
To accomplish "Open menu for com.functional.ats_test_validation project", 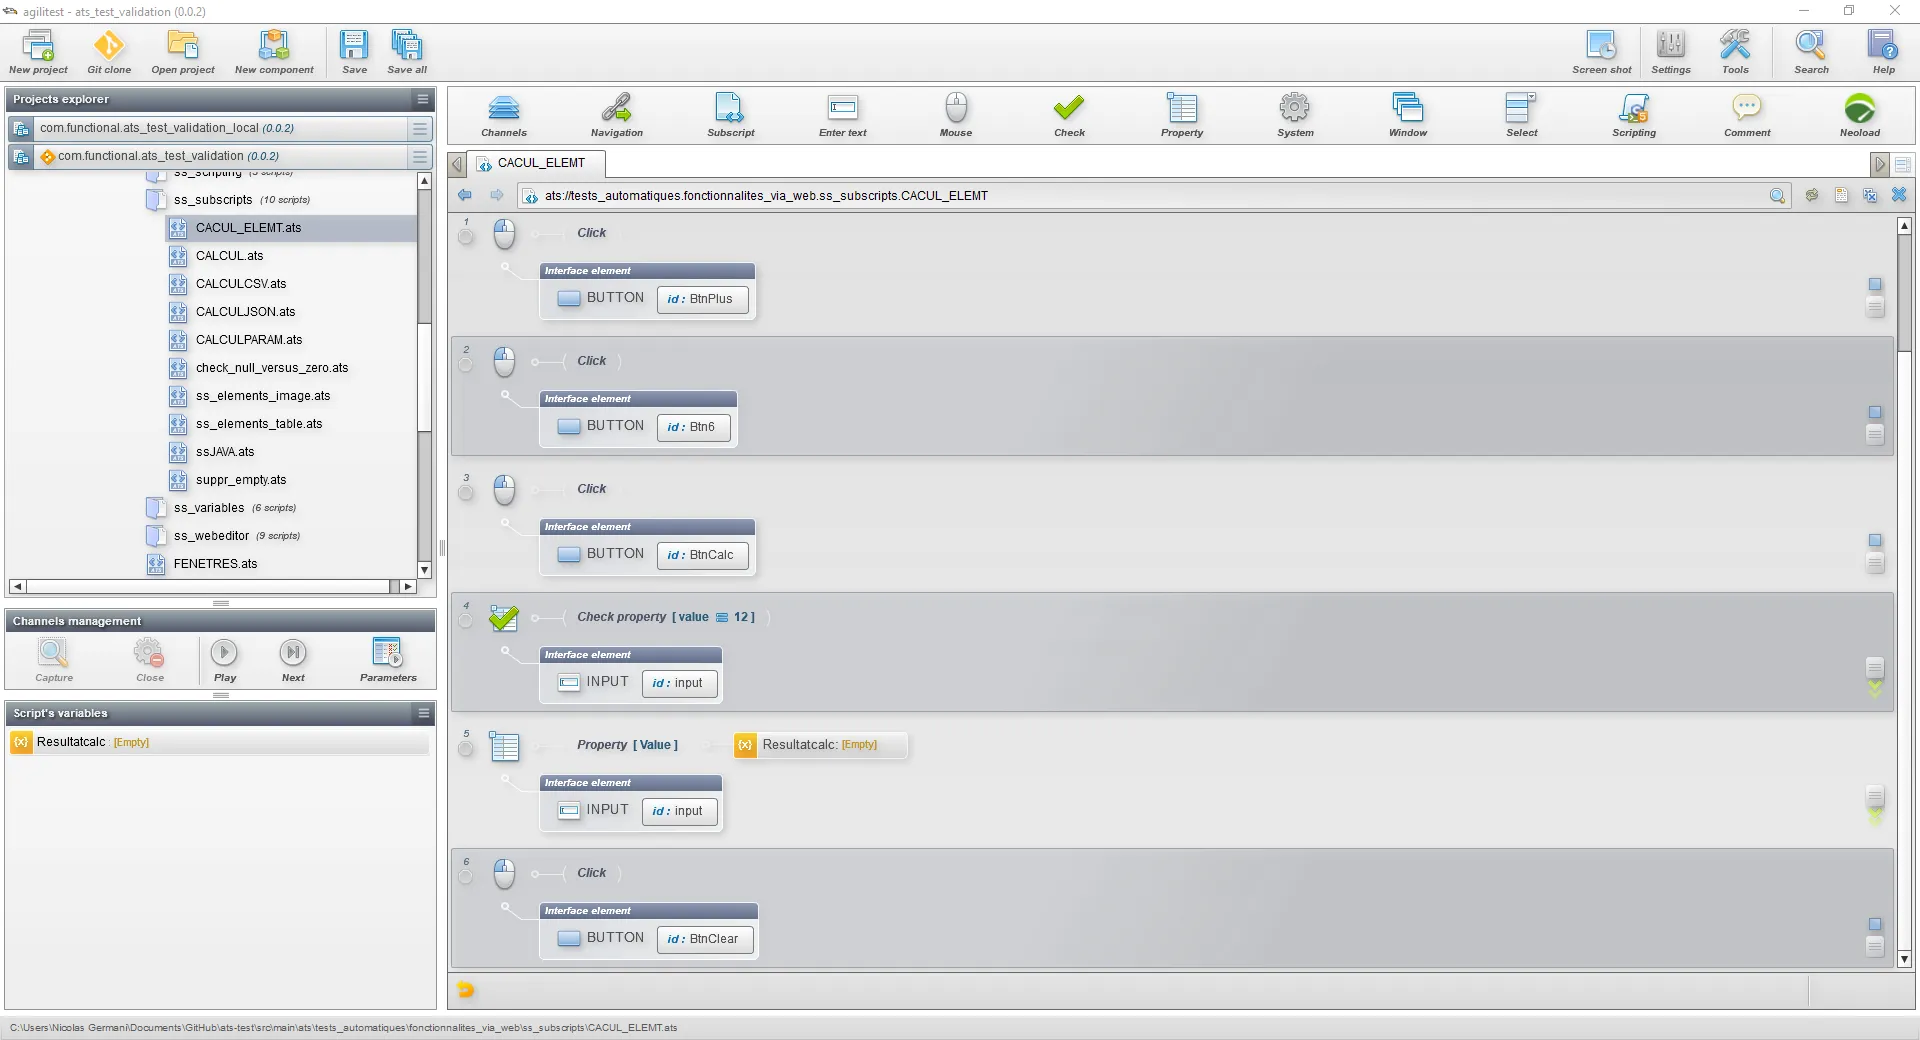I will pyautogui.click(x=420, y=156).
